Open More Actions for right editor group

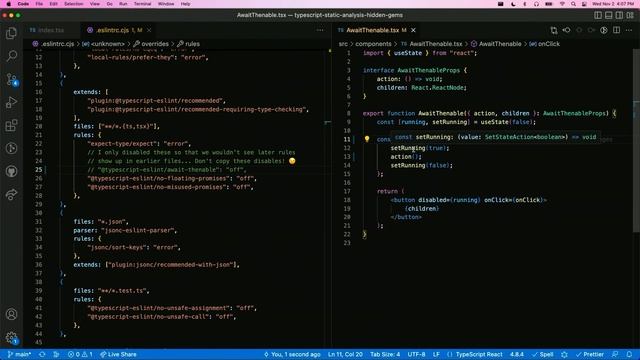point(629,30)
